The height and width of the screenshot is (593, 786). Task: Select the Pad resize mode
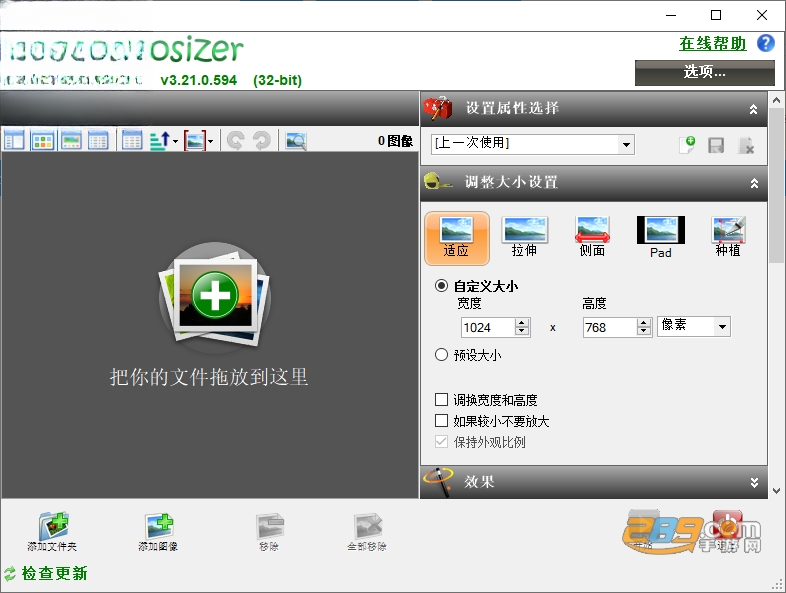661,238
